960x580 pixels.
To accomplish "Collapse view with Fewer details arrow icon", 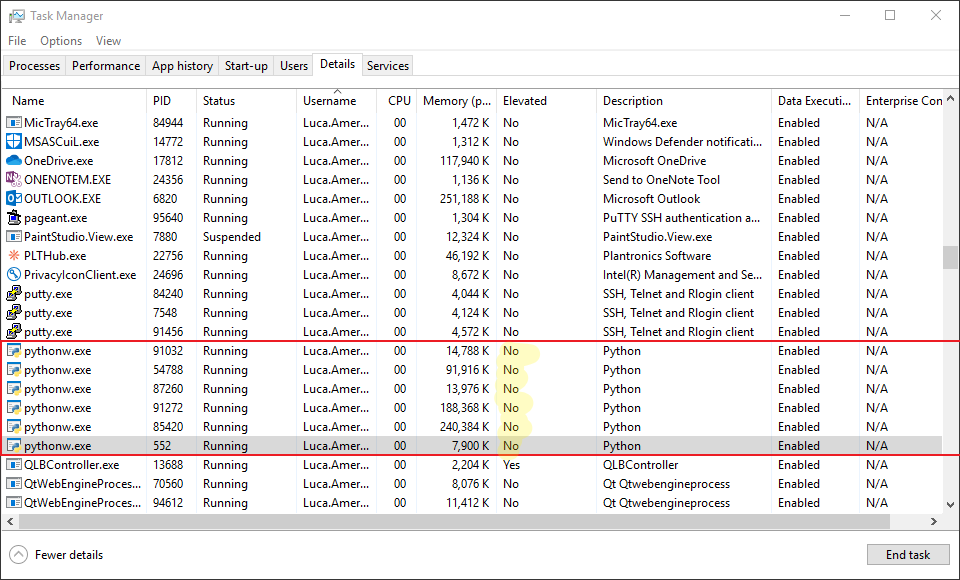I will tap(18, 555).
